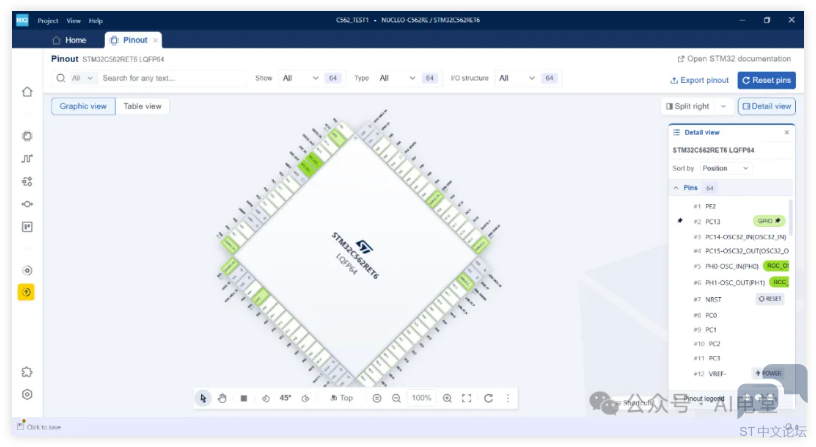Select the pointer cursor tool
816x447 pixels.
pos(203,398)
